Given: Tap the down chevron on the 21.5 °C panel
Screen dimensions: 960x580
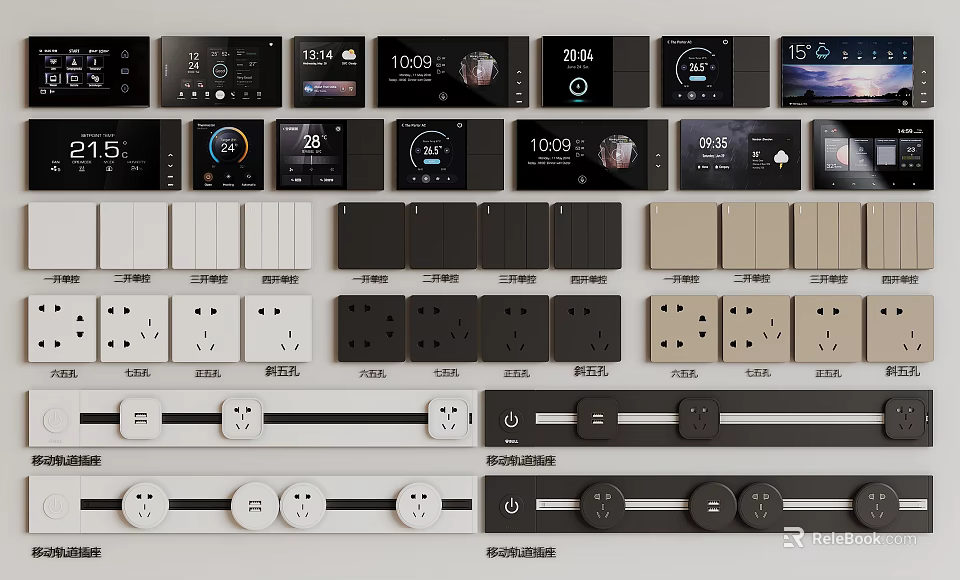Looking at the screenshot, I should coord(170,165).
